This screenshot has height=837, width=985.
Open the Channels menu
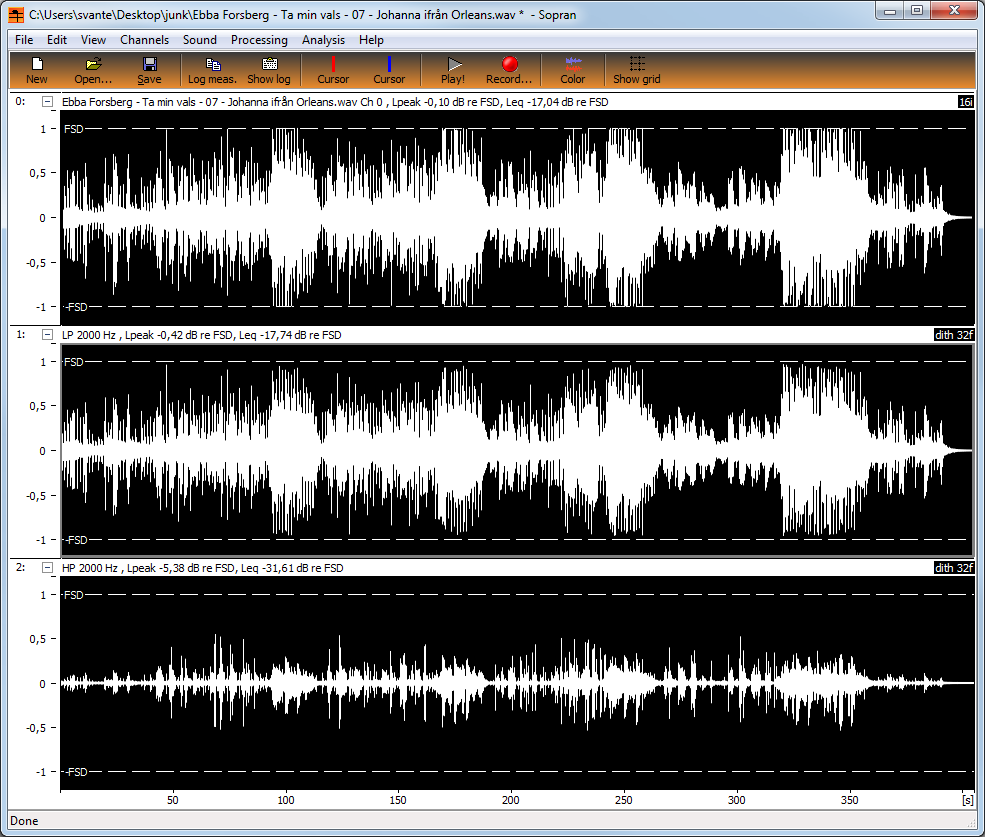tap(144, 40)
